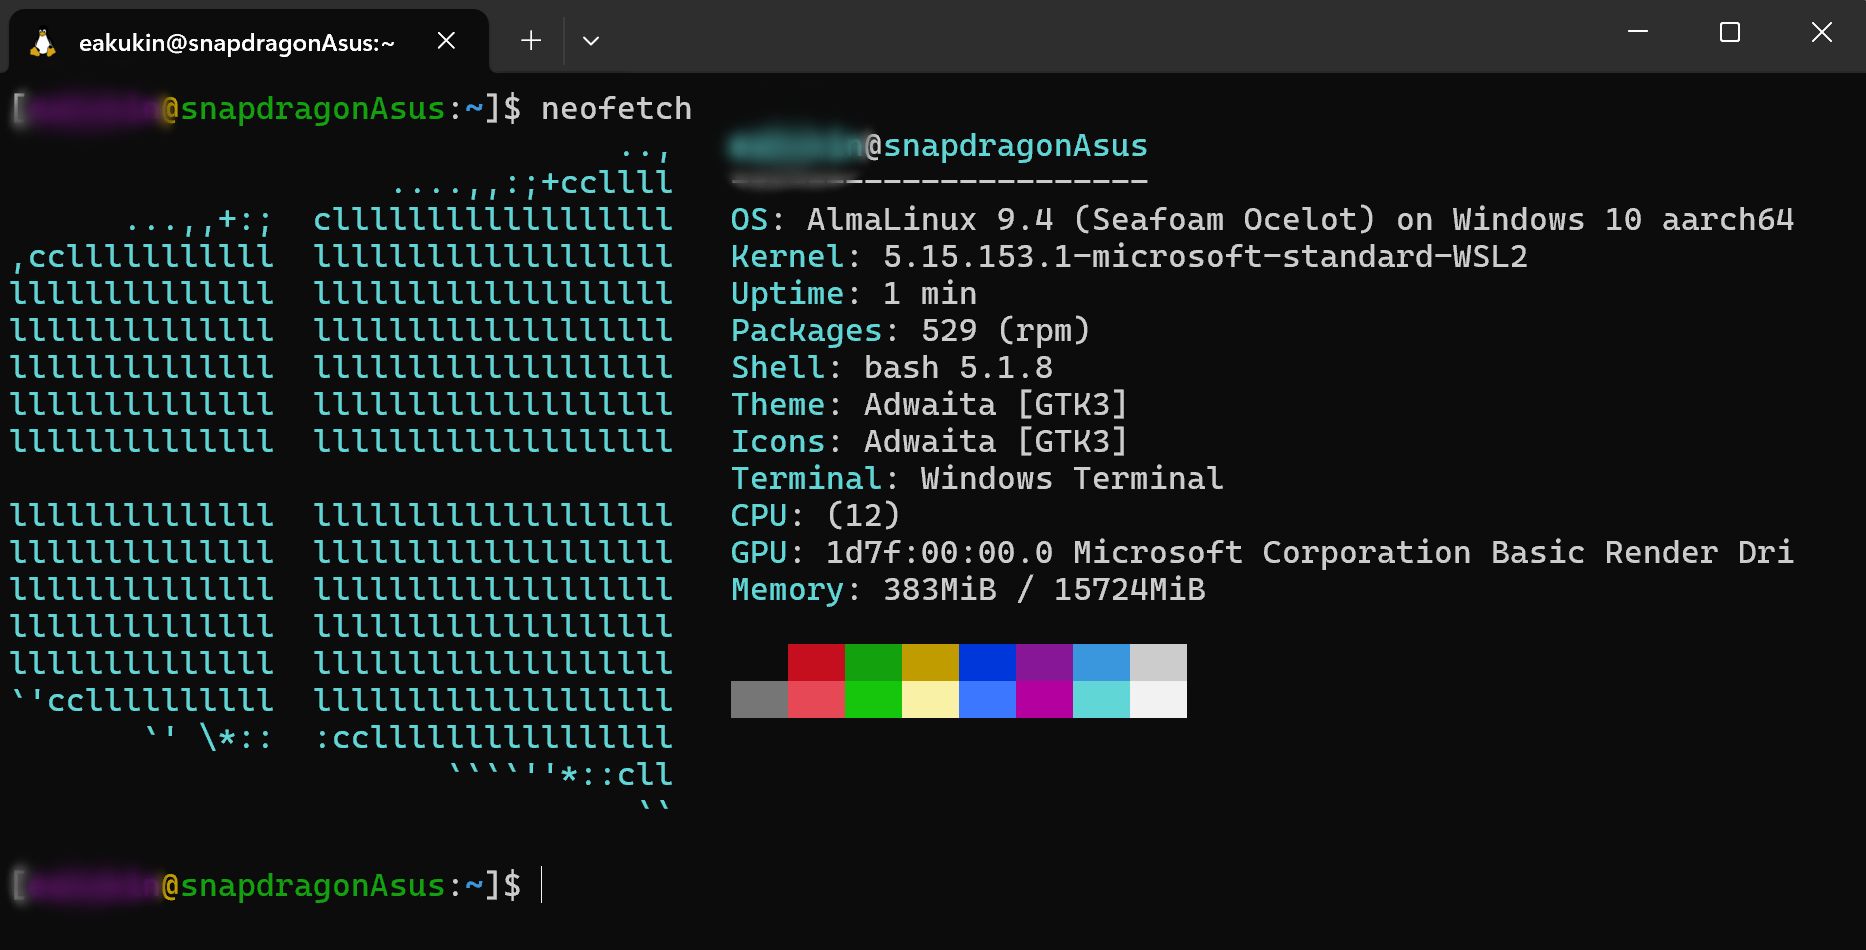The width and height of the screenshot is (1866, 950).
Task: Maximize the Windows Terminal window
Action: pyautogui.click(x=1730, y=32)
